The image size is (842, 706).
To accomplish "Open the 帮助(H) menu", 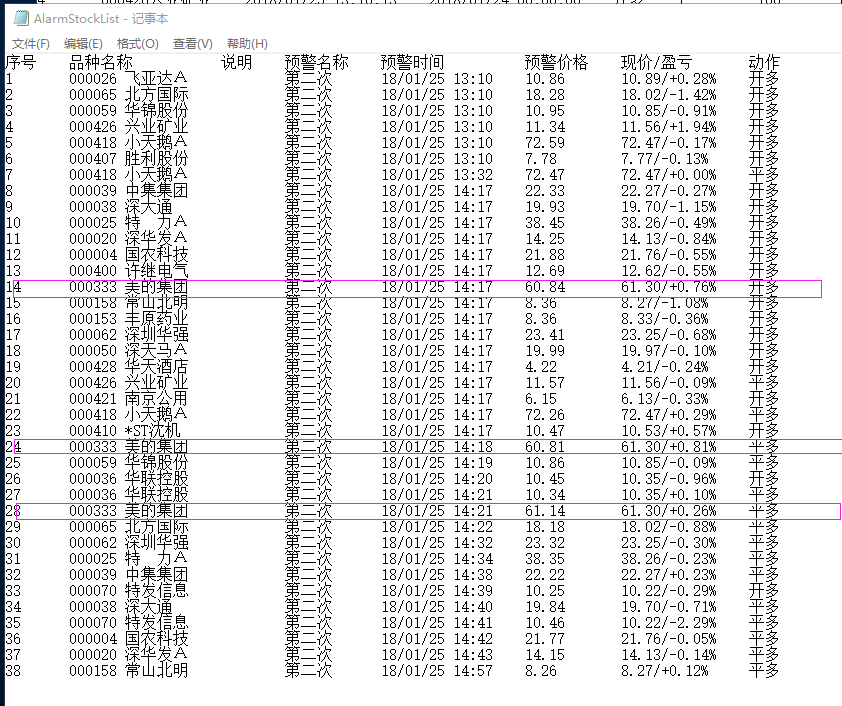I will click(247, 44).
